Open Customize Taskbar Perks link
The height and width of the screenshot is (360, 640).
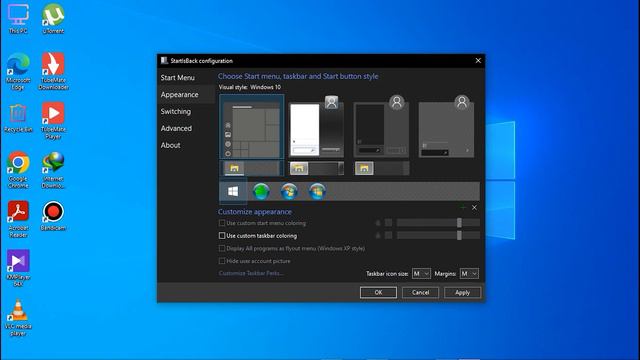tap(251, 273)
